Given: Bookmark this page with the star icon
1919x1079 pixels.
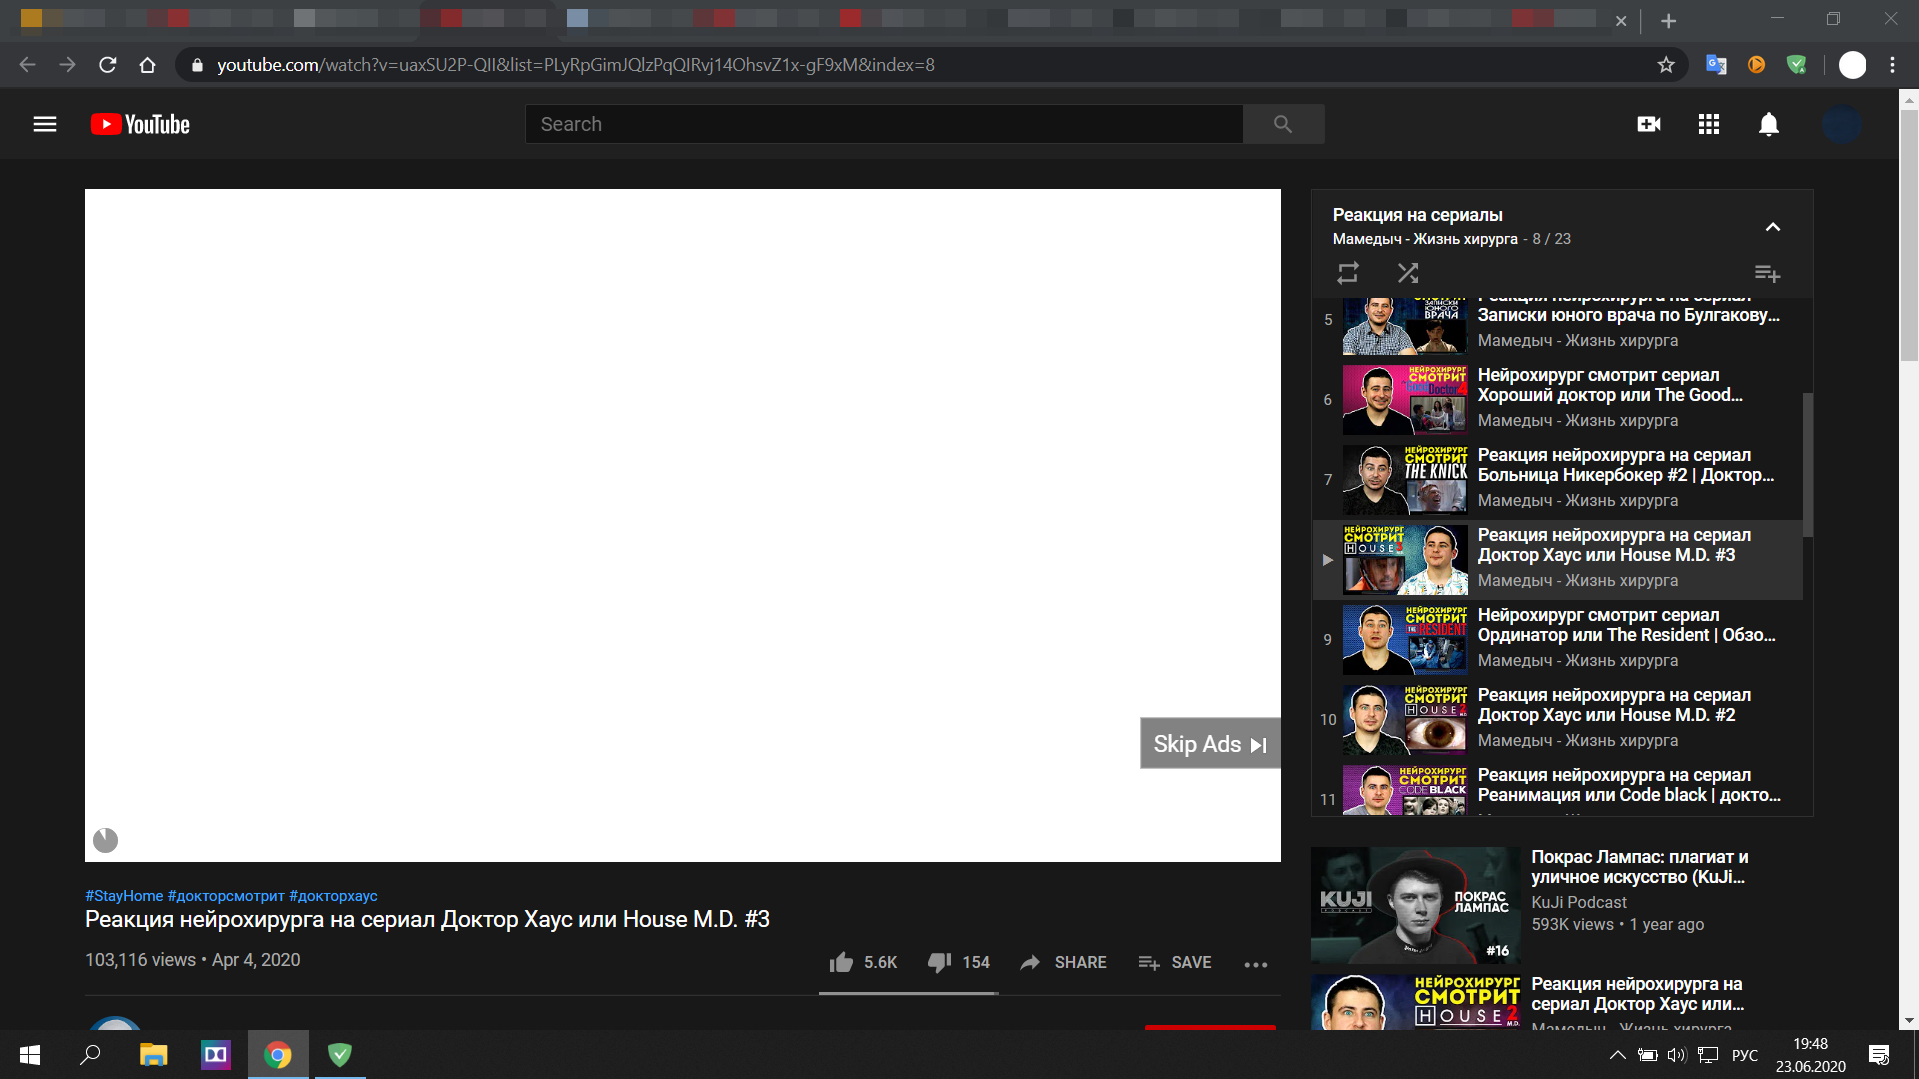Looking at the screenshot, I should [x=1666, y=65].
